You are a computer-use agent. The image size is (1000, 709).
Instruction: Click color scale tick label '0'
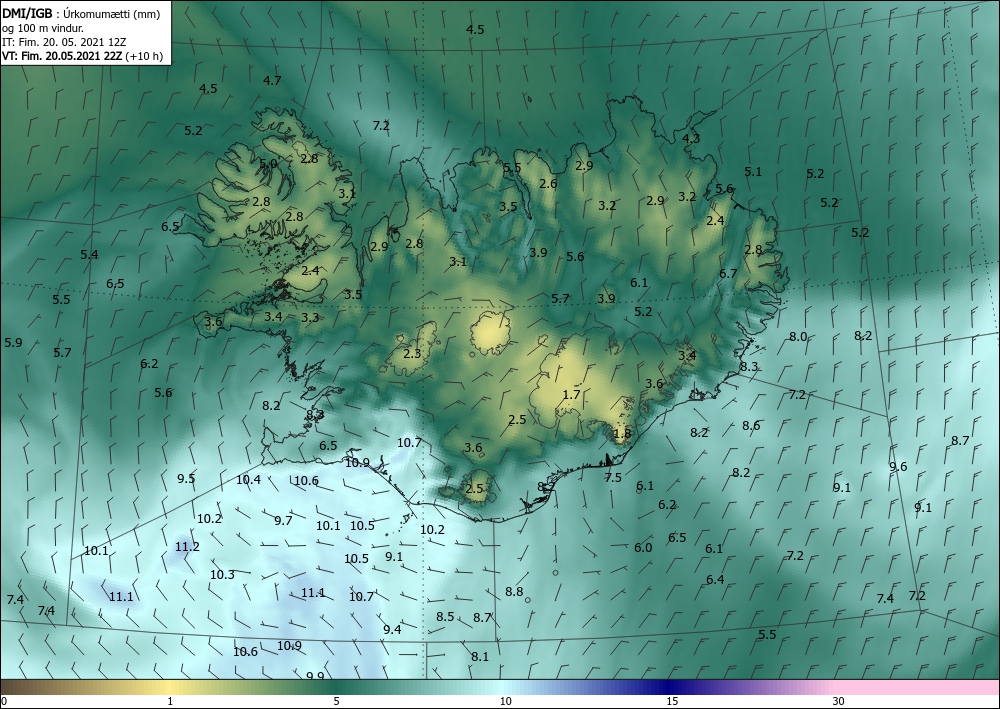click(4, 702)
